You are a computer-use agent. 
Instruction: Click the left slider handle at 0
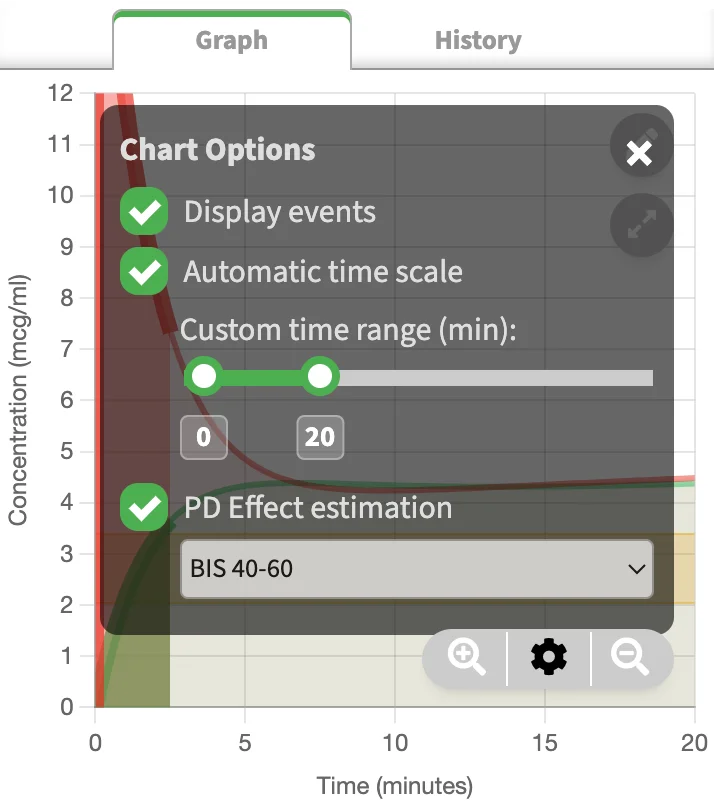204,377
